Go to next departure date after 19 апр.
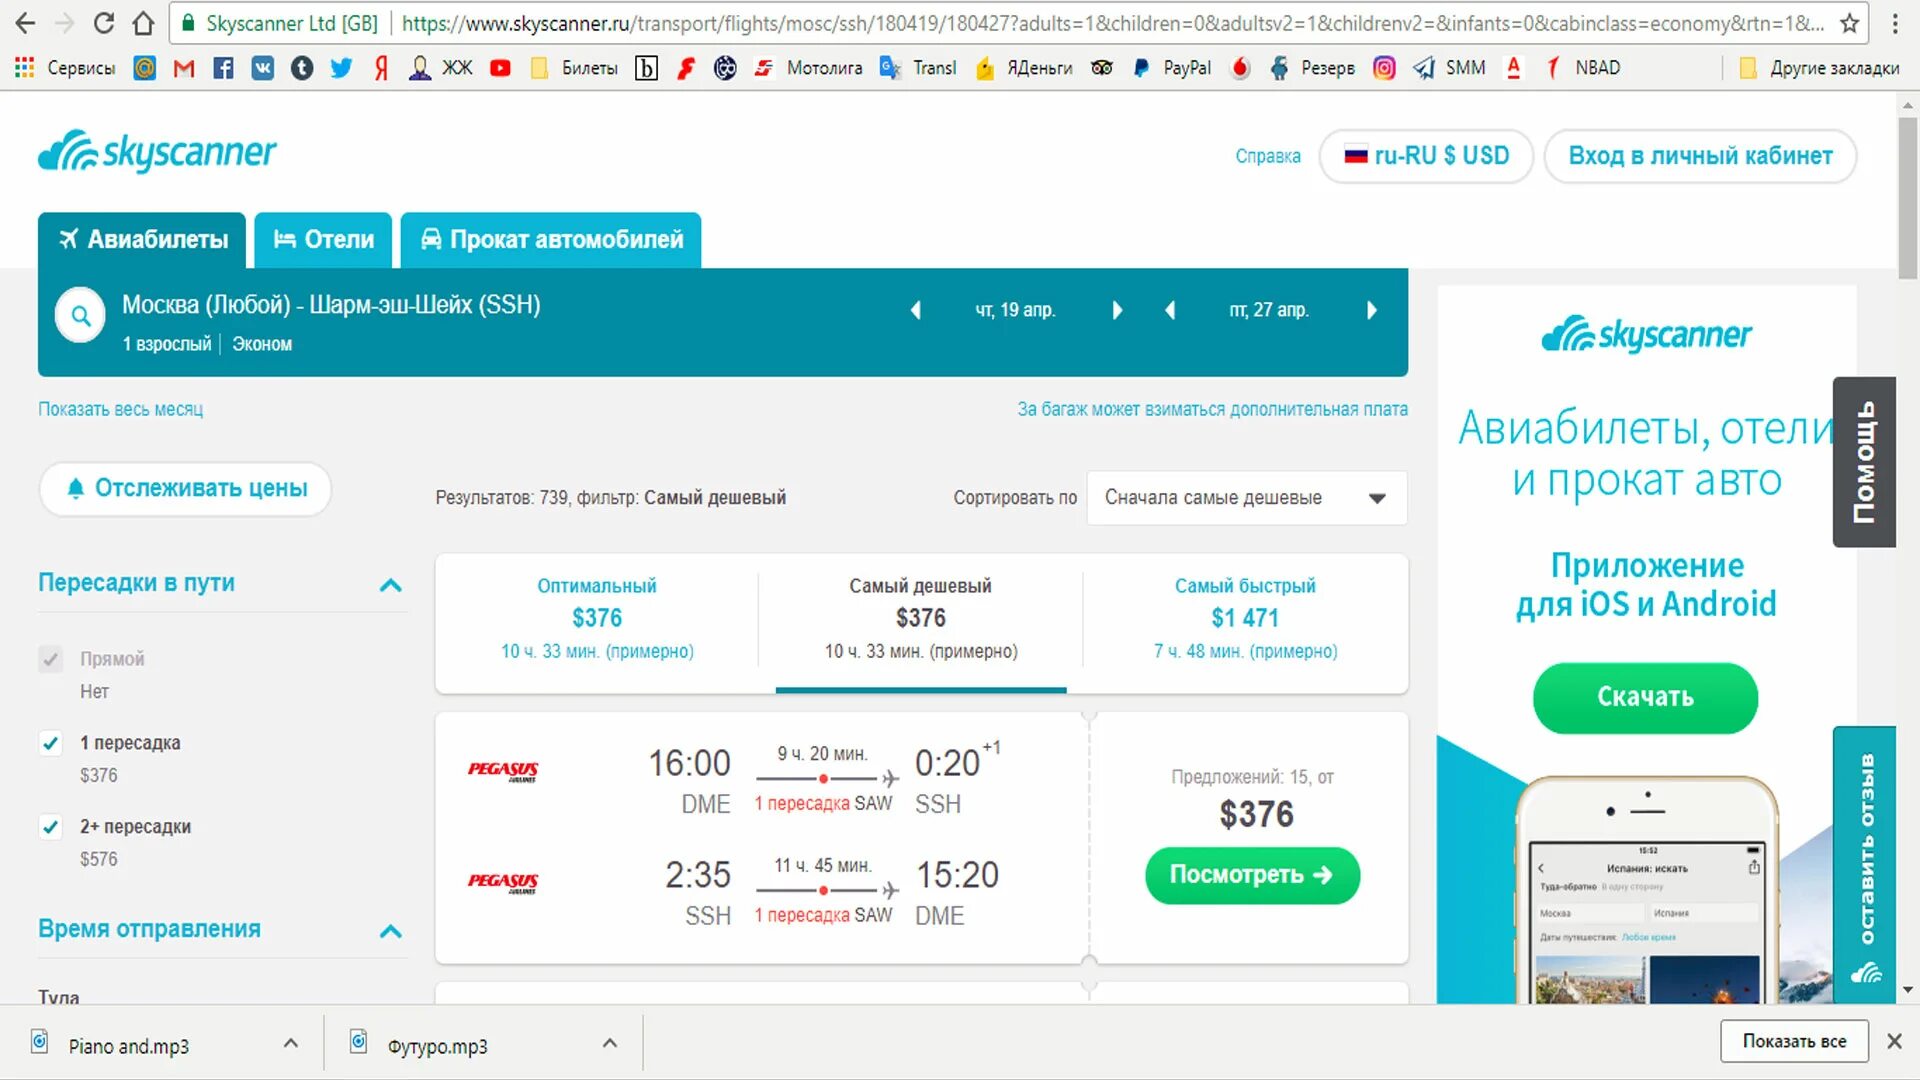 (x=1117, y=311)
